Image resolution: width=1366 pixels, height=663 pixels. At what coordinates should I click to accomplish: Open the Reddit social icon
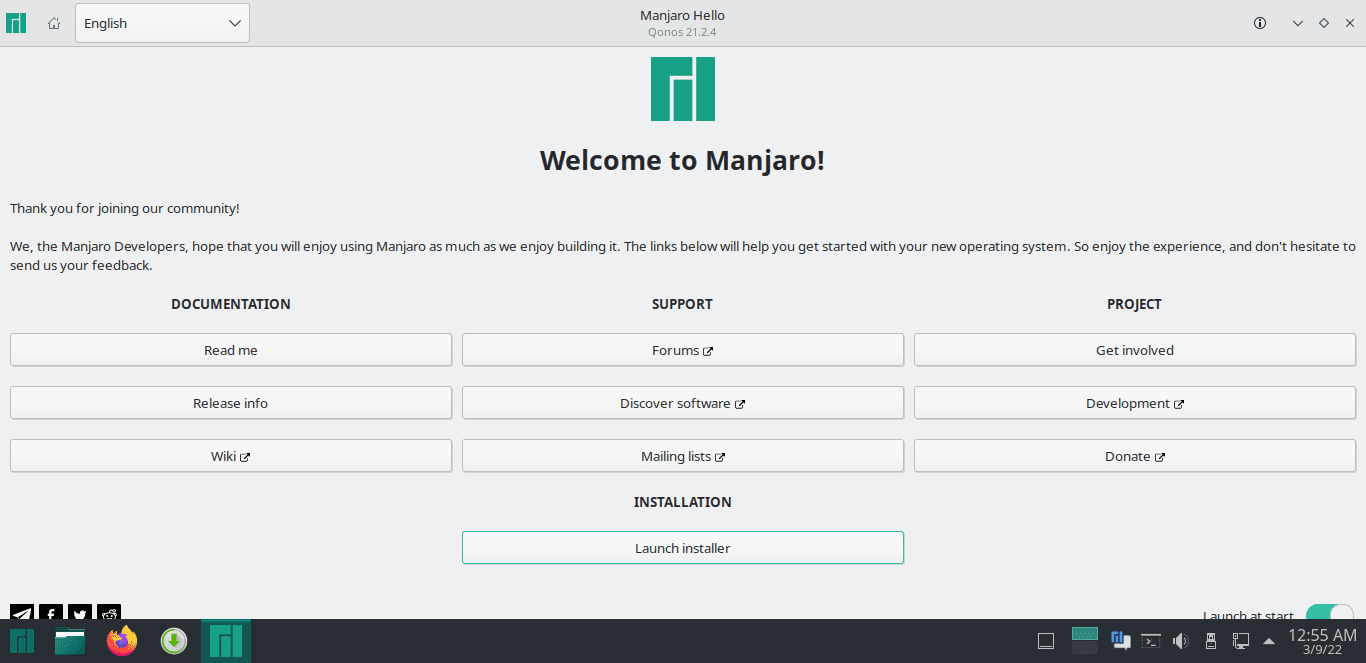[109, 612]
